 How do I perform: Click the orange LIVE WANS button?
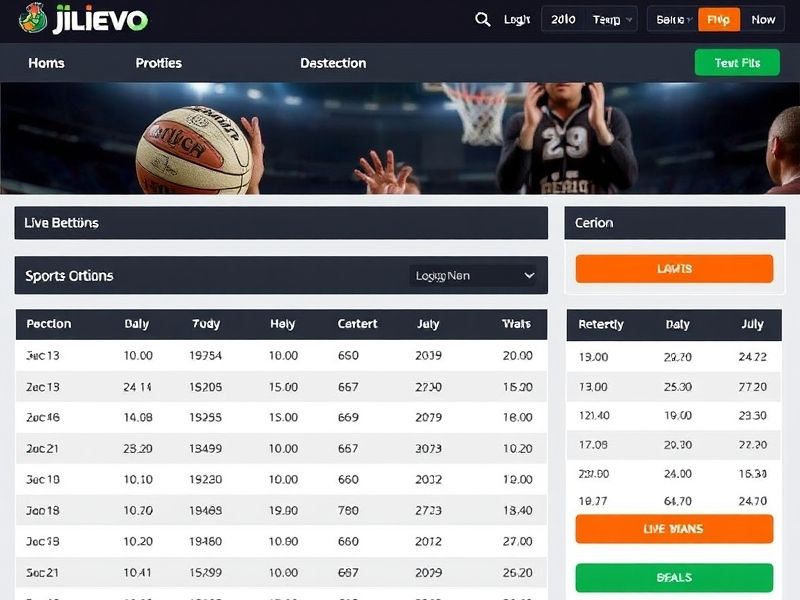pos(674,529)
